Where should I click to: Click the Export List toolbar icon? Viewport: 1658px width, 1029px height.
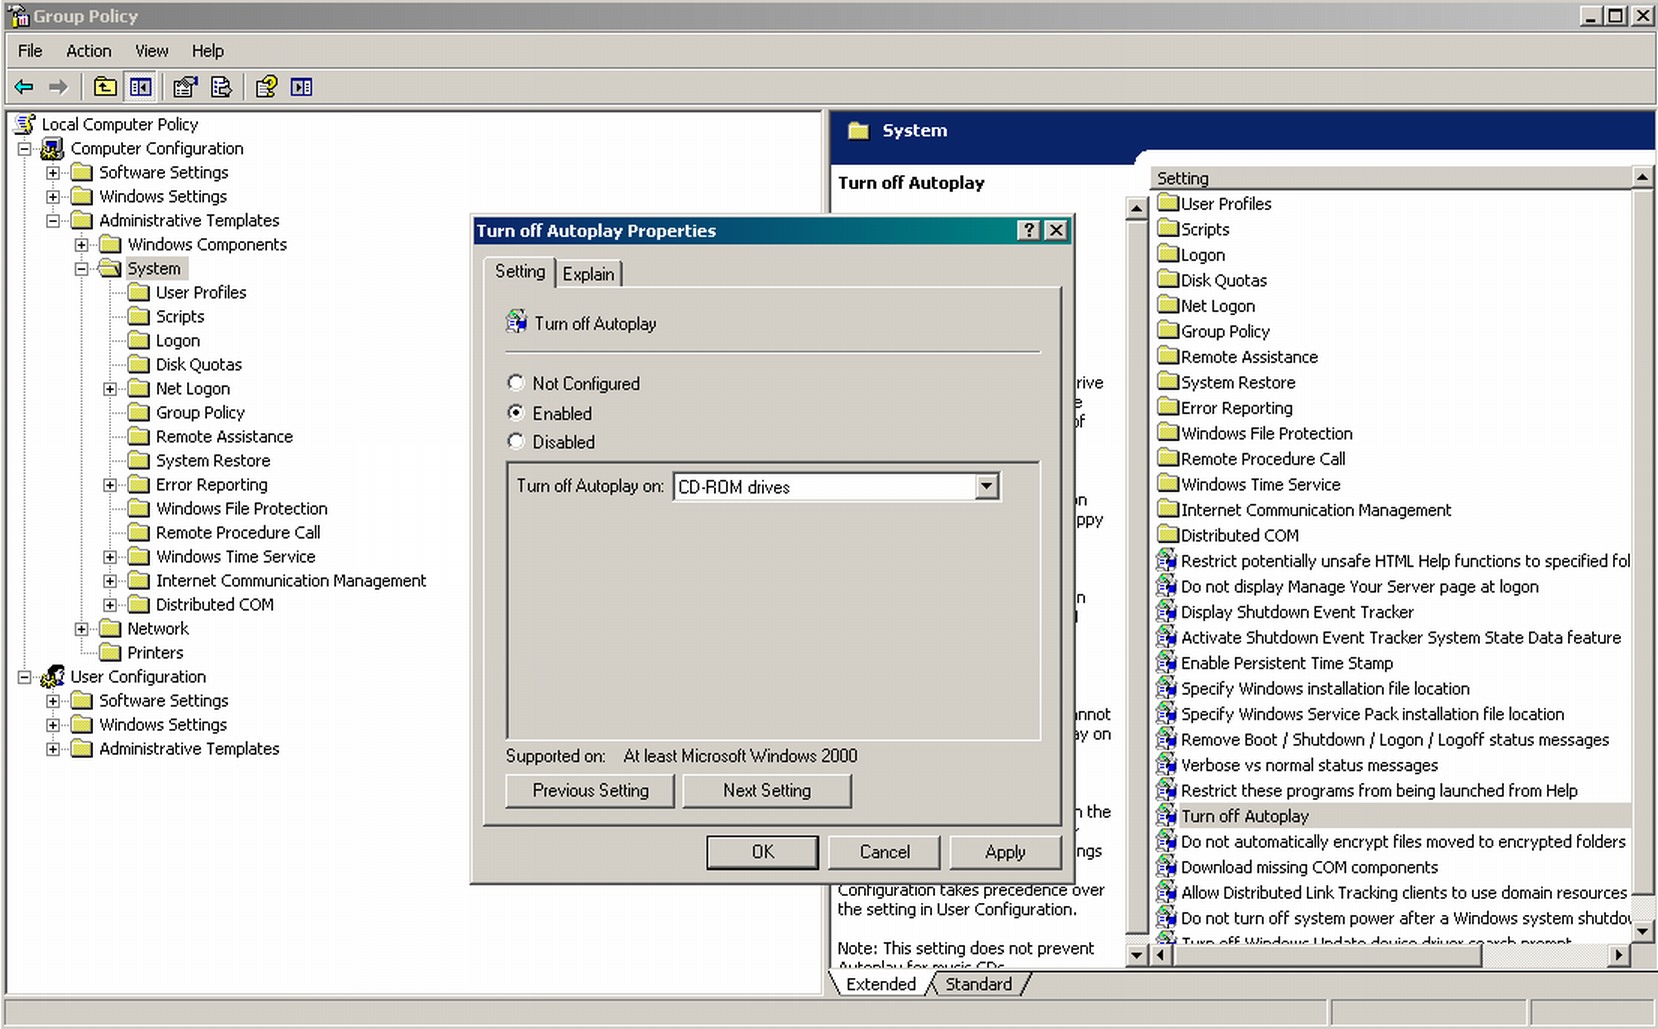221,87
